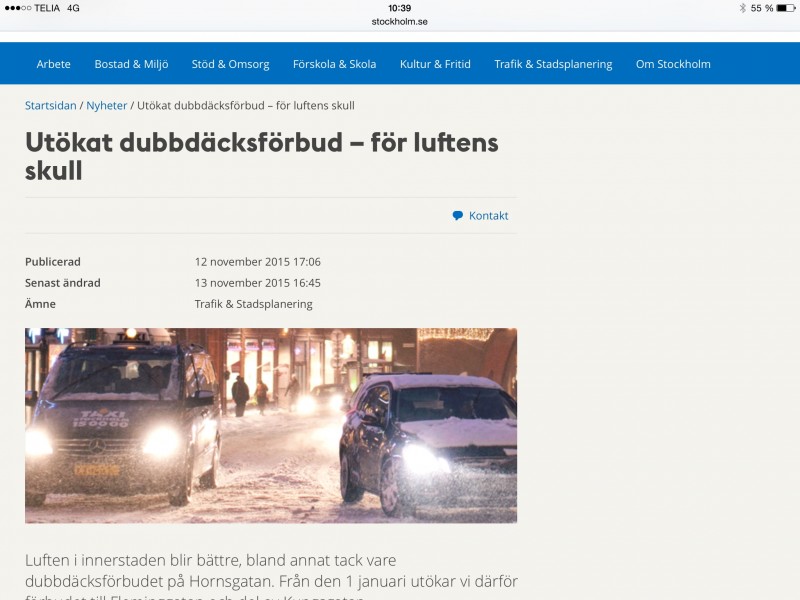Click the Ämne value Trafik & Stadsplanering

[254, 304]
